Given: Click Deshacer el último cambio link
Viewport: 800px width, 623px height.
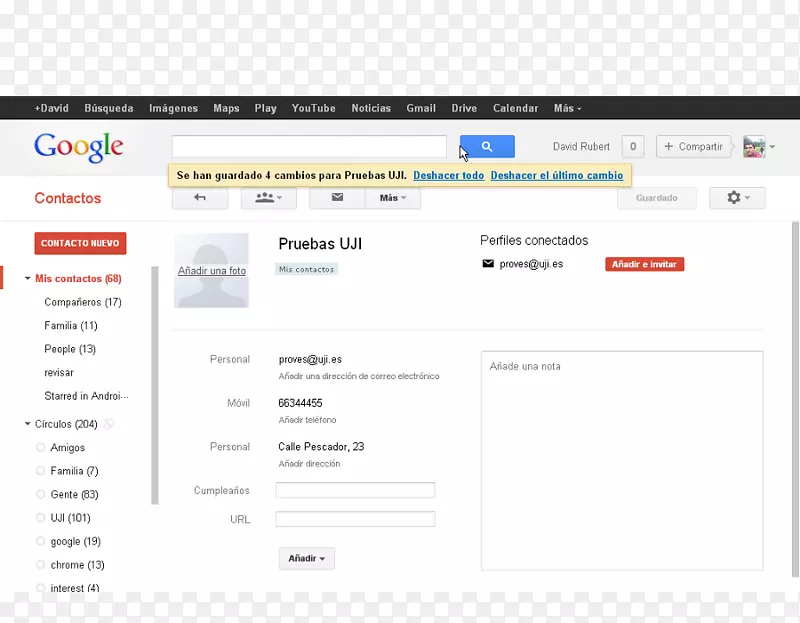Looking at the screenshot, I should [x=557, y=175].
